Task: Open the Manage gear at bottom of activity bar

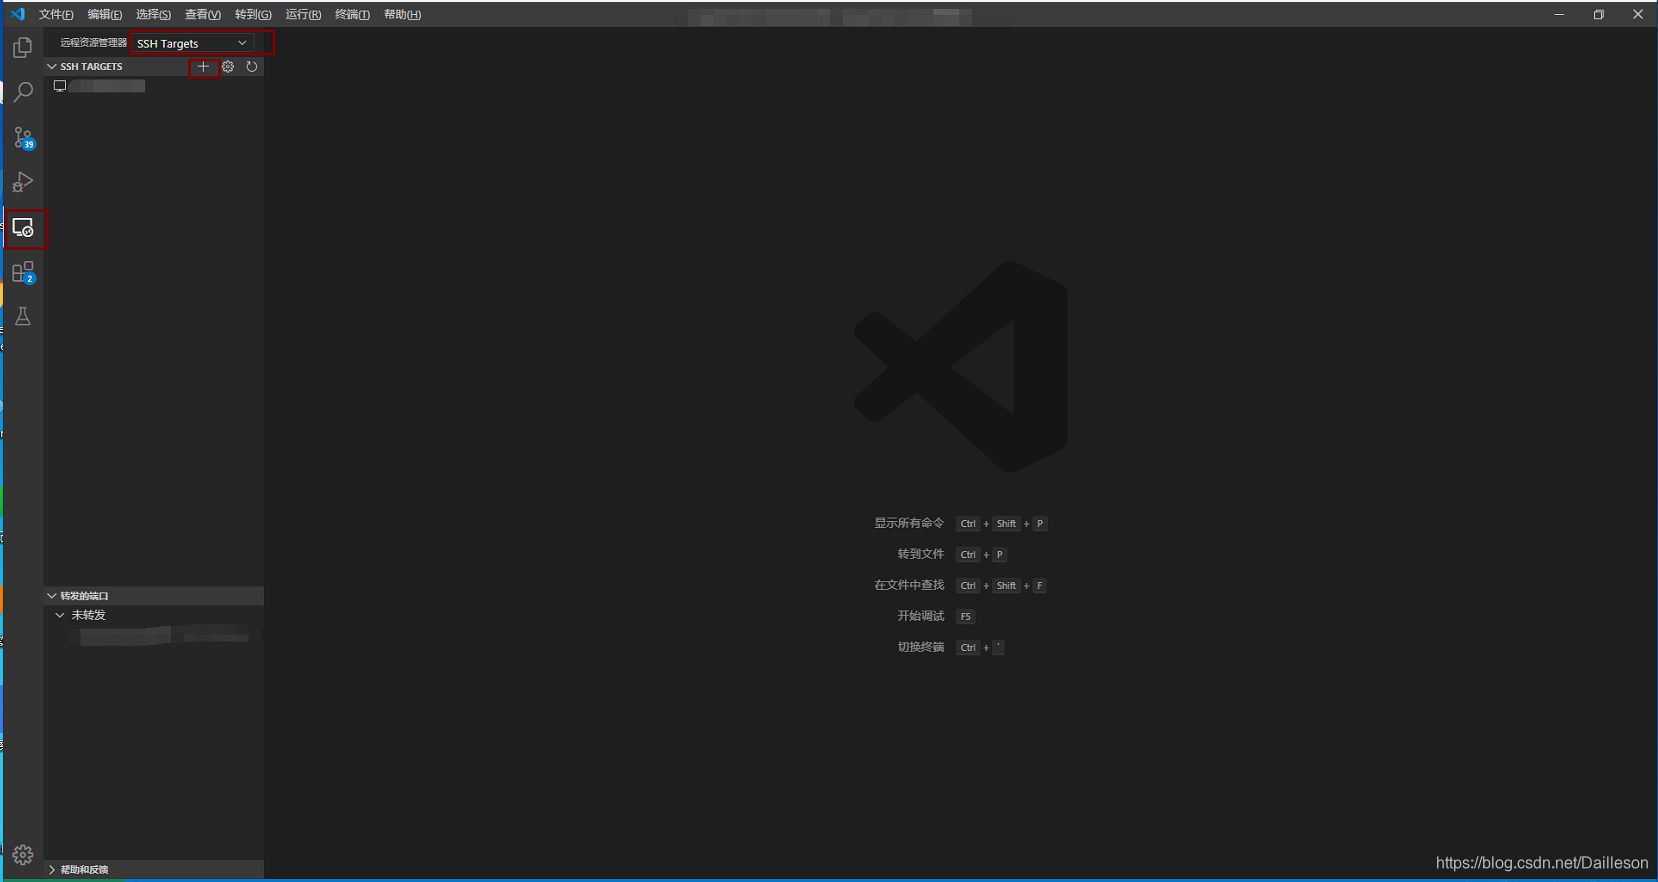Action: (x=23, y=855)
